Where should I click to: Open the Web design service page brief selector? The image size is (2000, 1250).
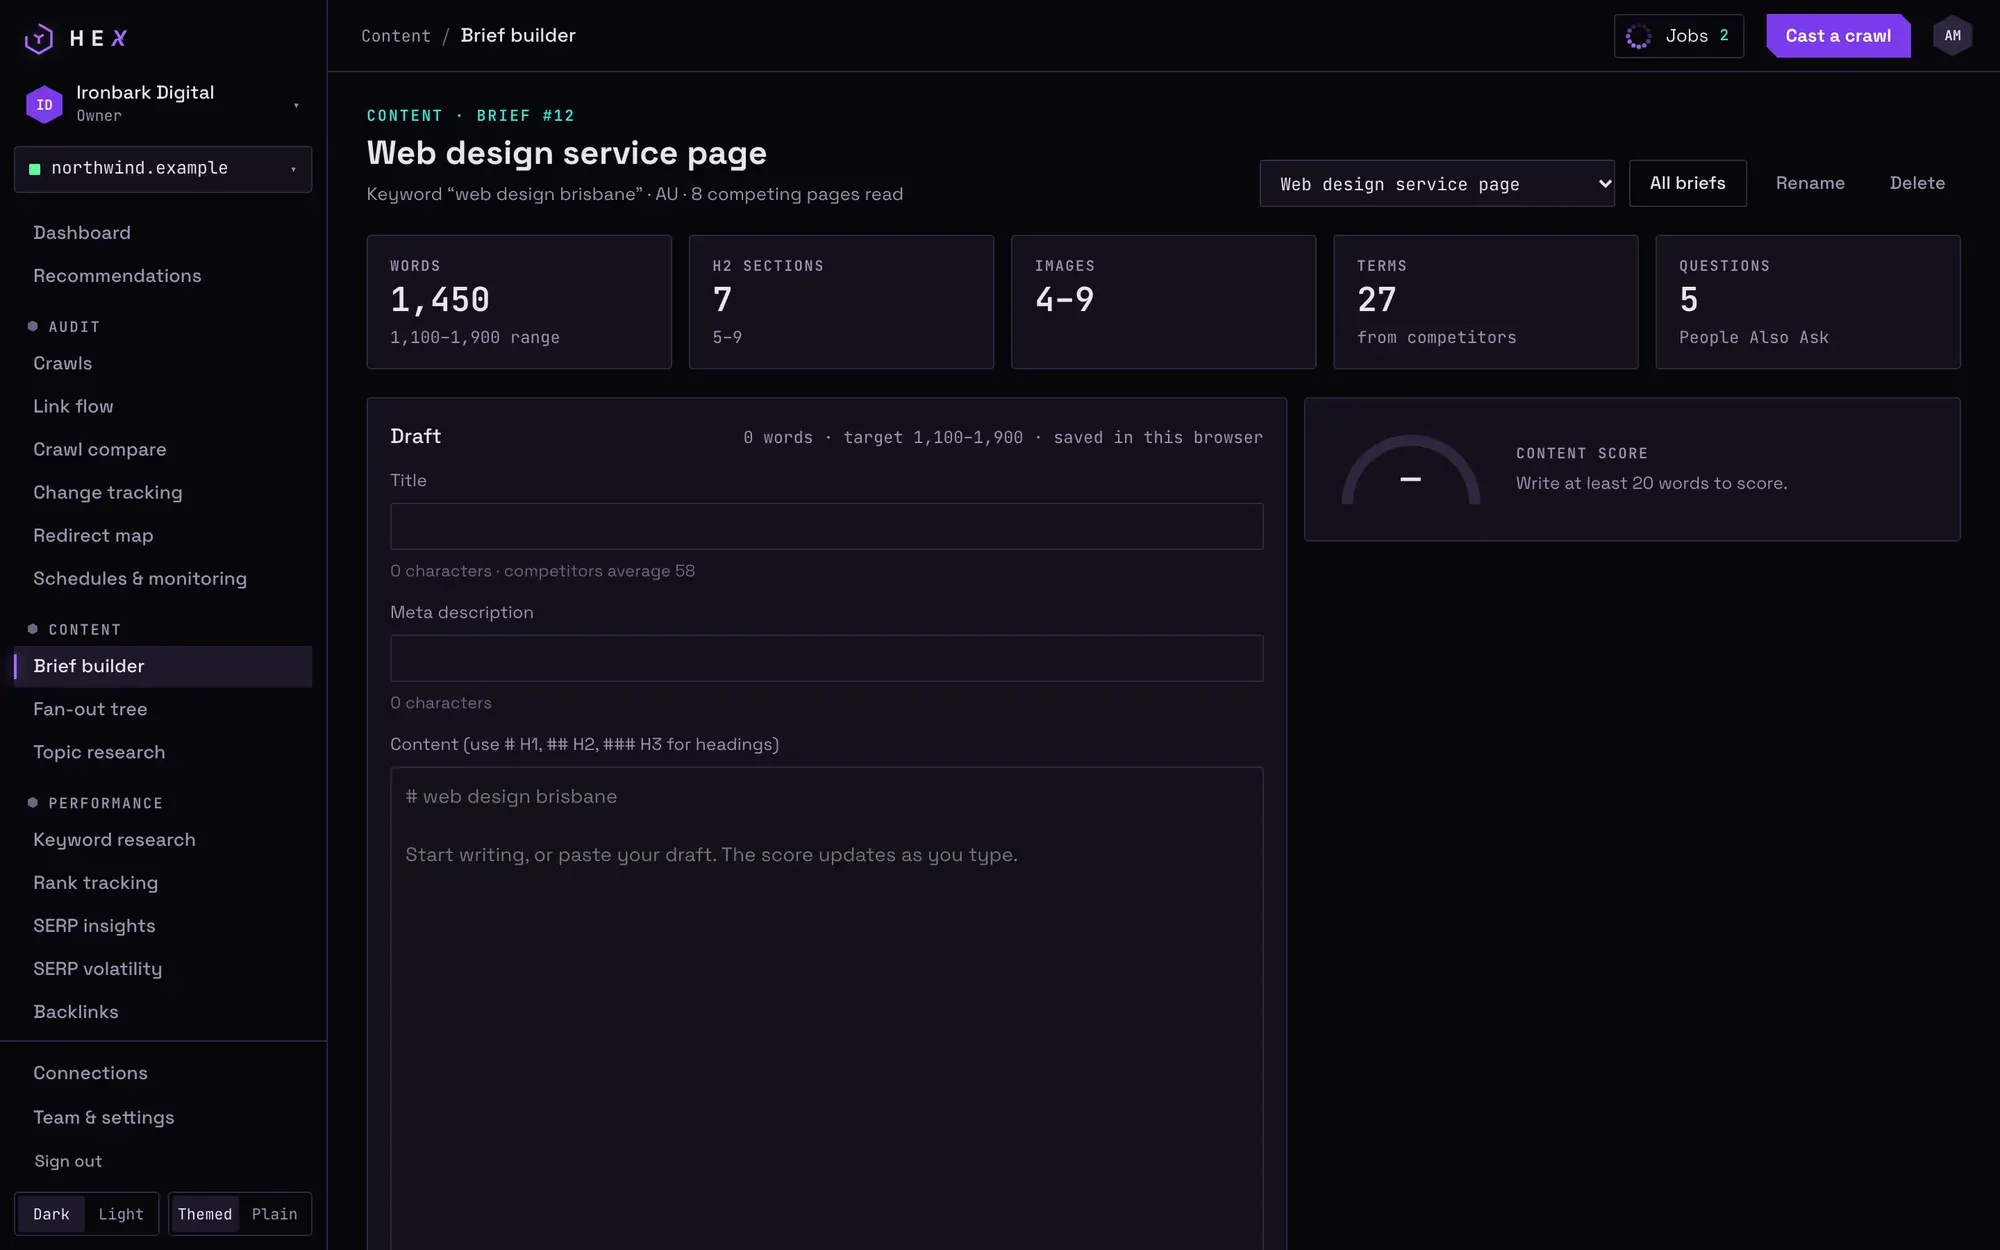[1437, 184]
